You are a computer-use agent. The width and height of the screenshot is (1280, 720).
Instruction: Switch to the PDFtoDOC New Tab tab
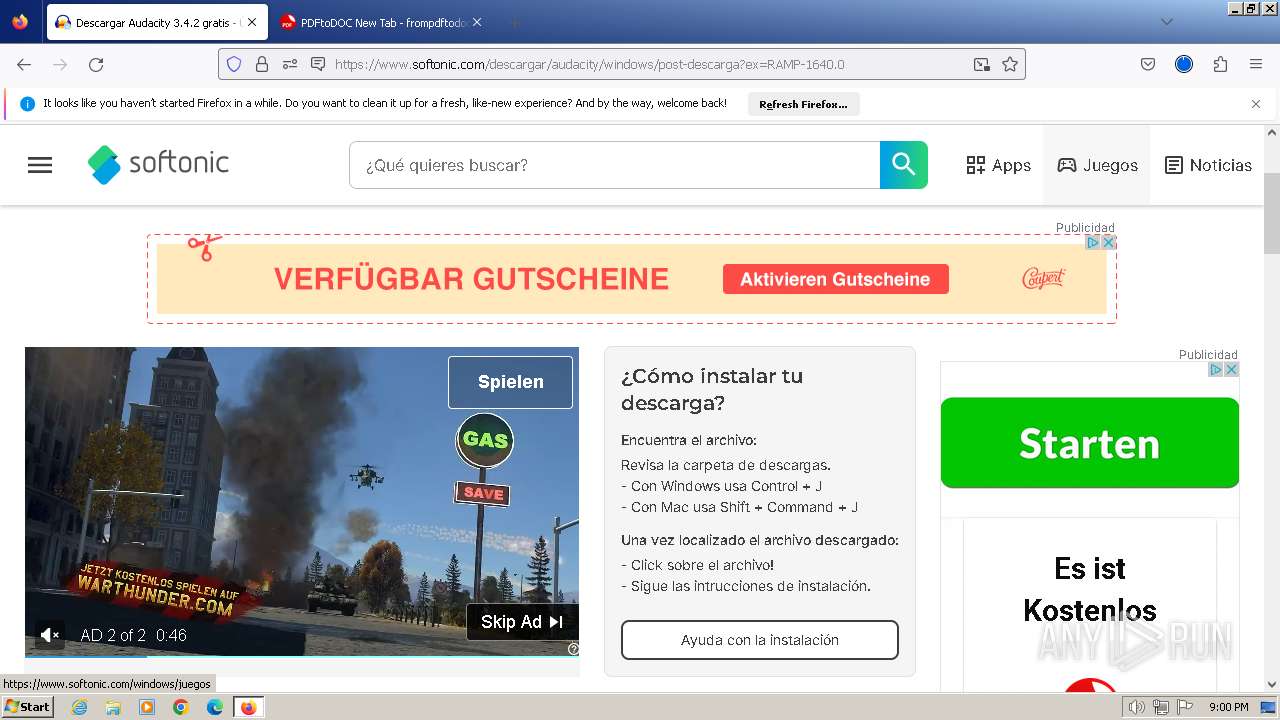[x=380, y=22]
